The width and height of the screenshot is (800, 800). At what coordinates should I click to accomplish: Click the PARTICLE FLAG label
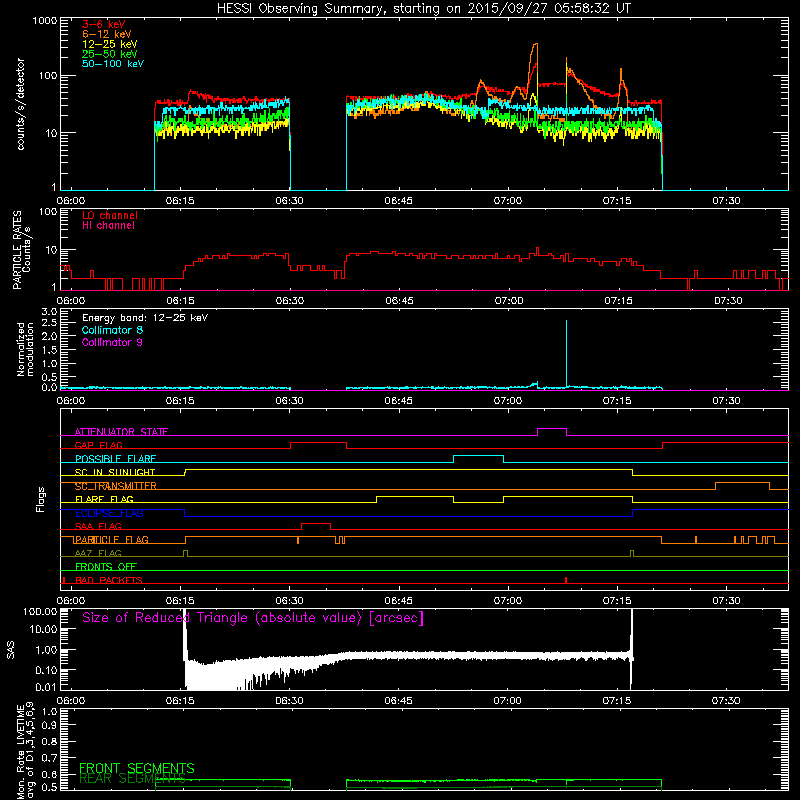tap(111, 540)
